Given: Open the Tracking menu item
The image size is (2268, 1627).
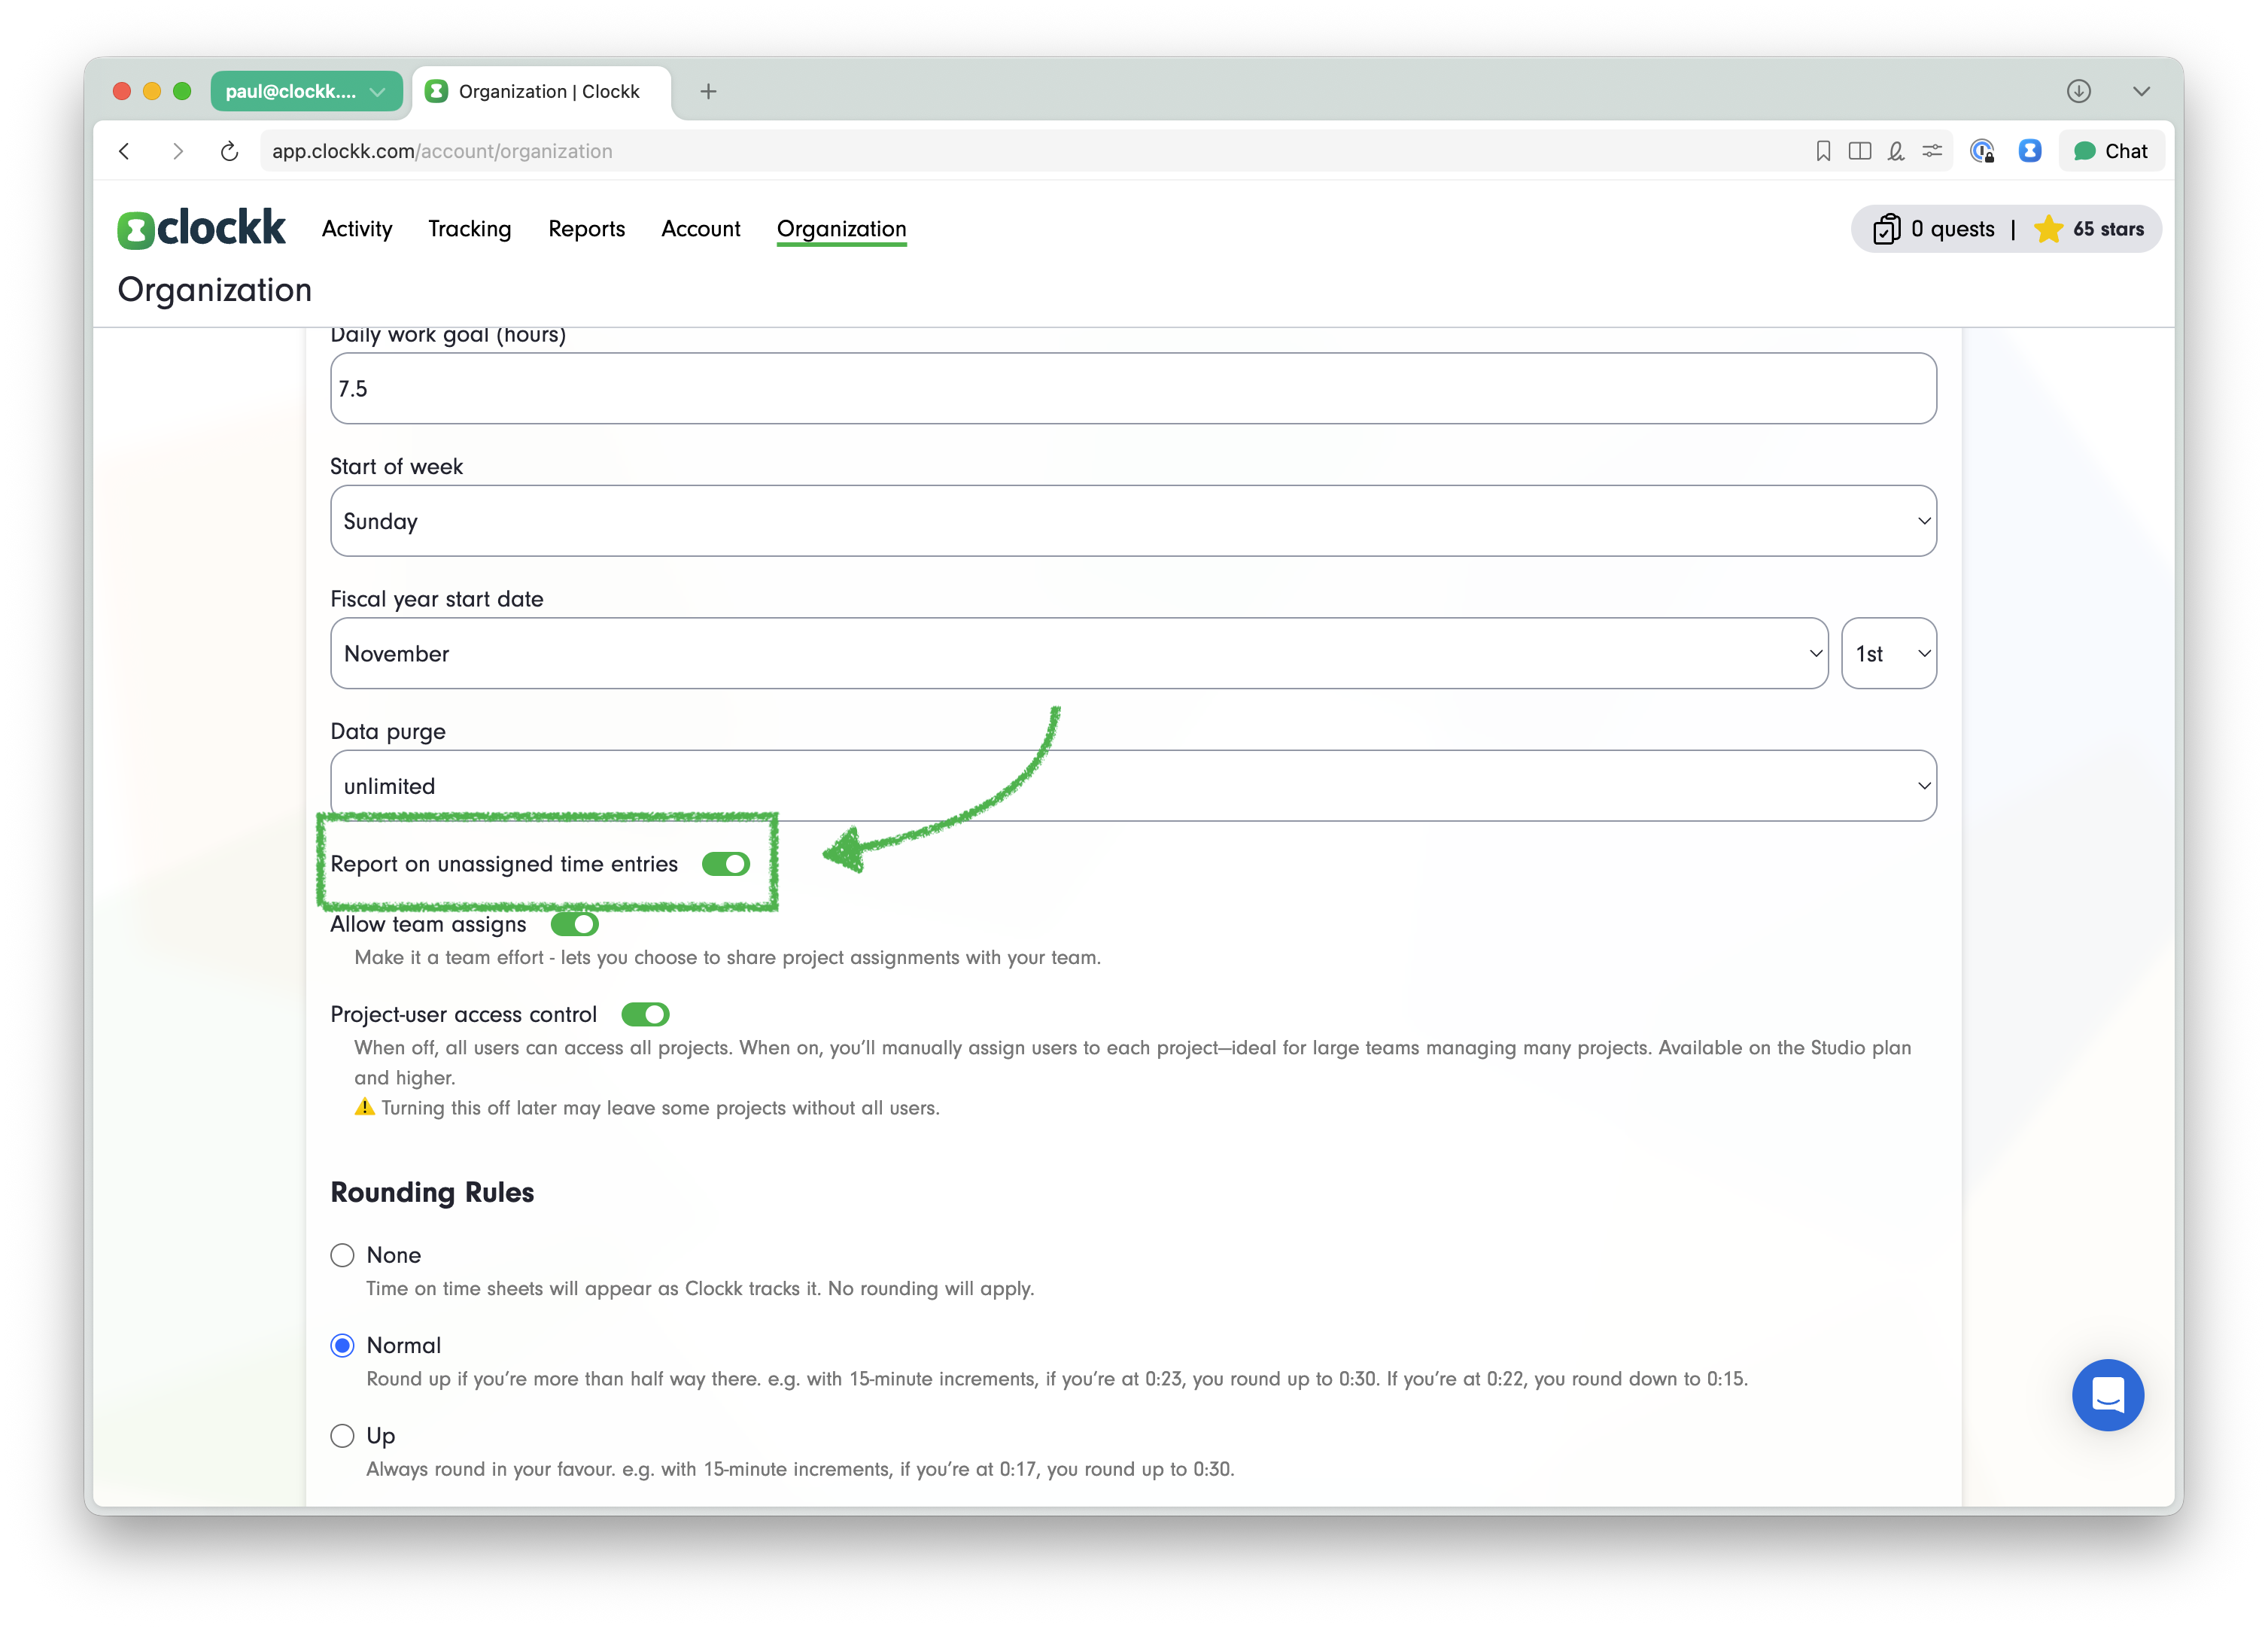Looking at the screenshot, I should [469, 229].
